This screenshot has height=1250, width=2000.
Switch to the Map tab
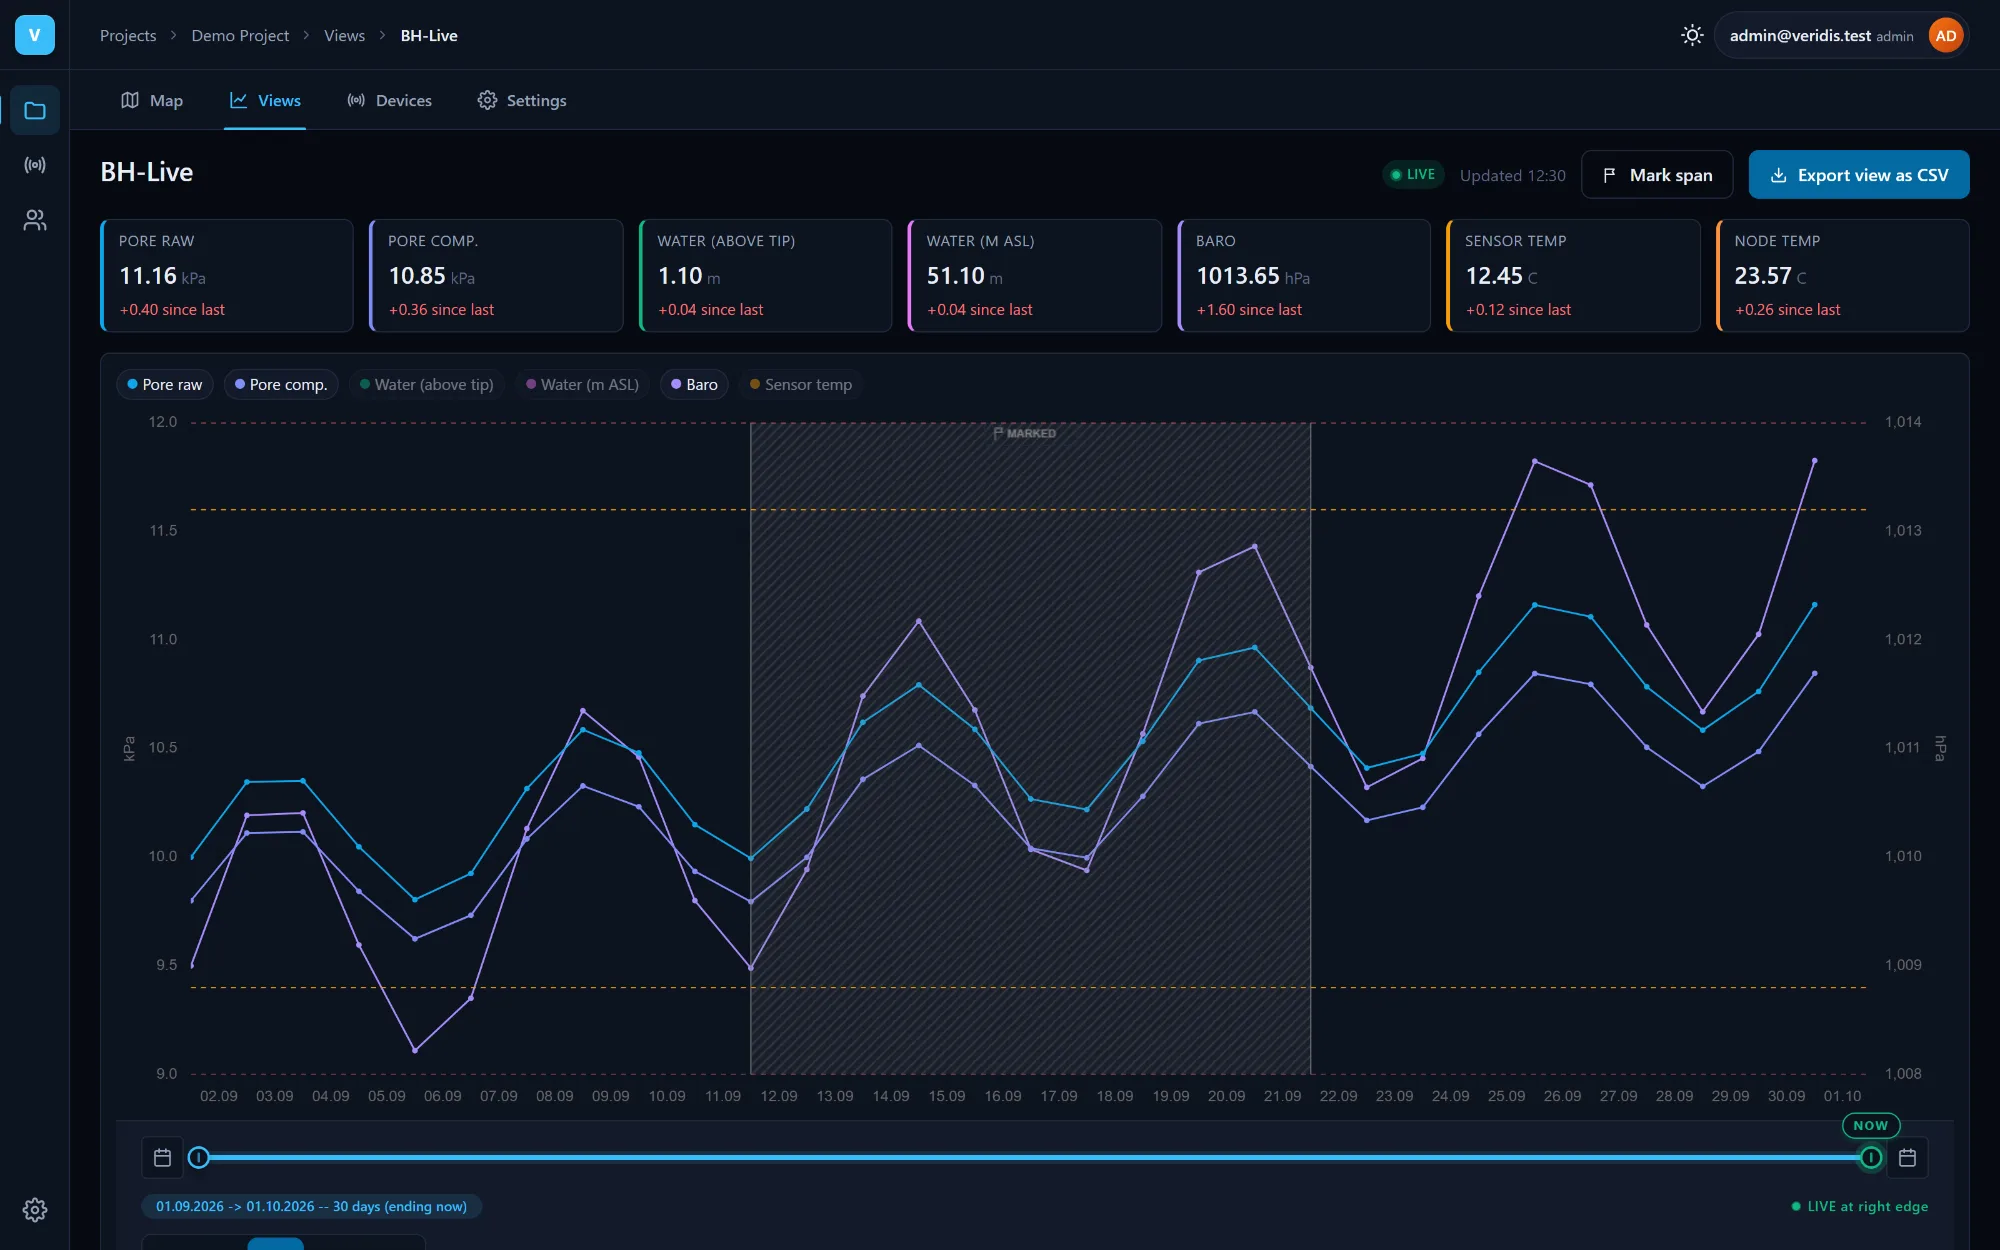click(x=152, y=100)
